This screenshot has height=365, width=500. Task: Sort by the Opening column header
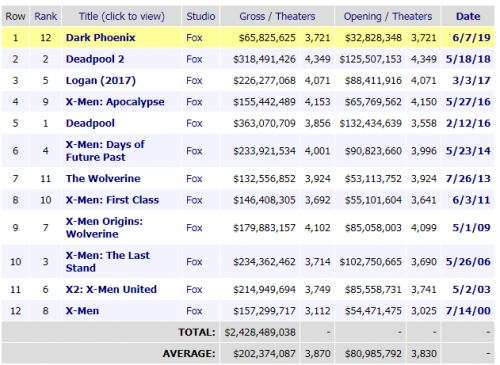click(x=362, y=16)
